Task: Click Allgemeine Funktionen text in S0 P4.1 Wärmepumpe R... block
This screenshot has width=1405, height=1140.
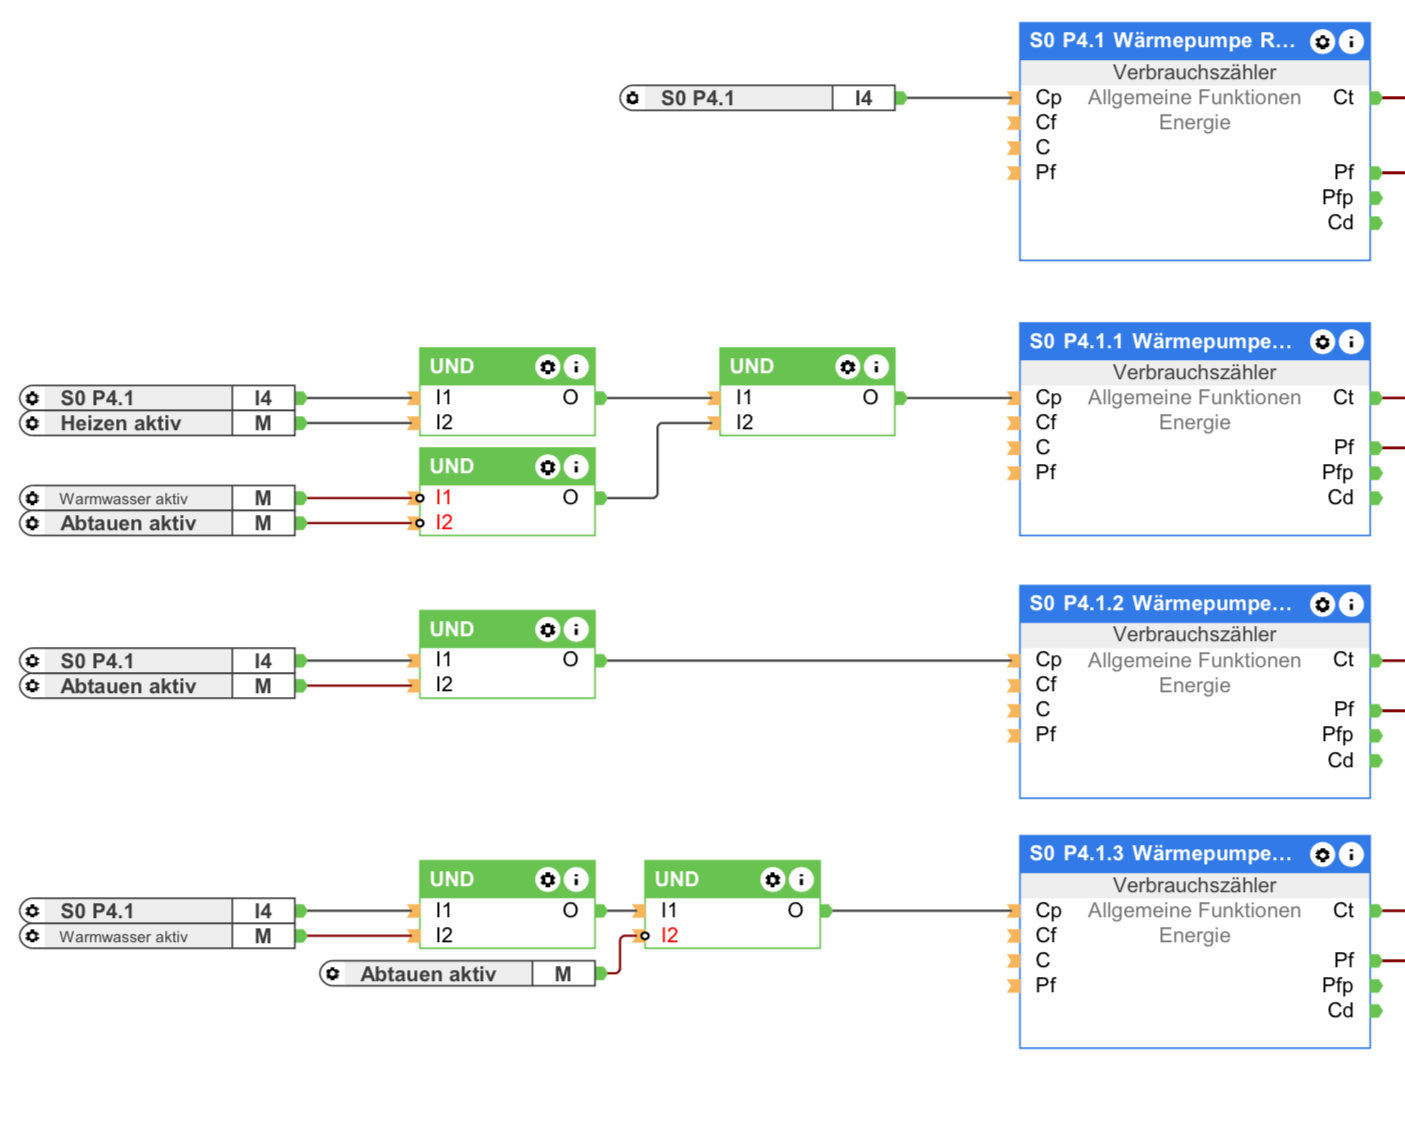Action: [x=1195, y=98]
